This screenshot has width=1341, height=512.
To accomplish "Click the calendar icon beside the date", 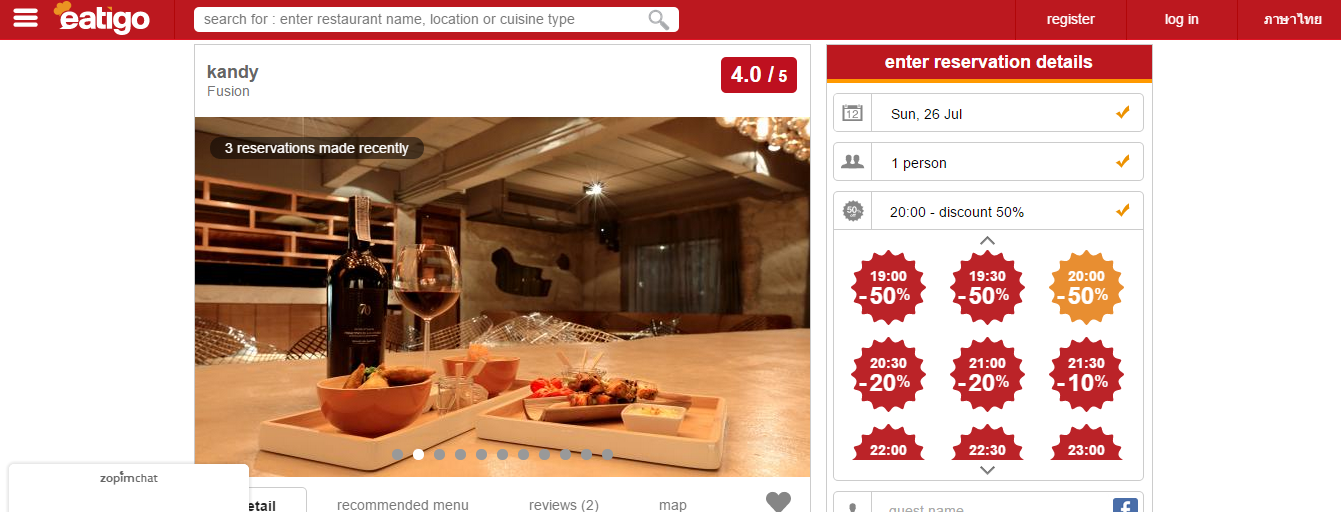I will click(852, 113).
